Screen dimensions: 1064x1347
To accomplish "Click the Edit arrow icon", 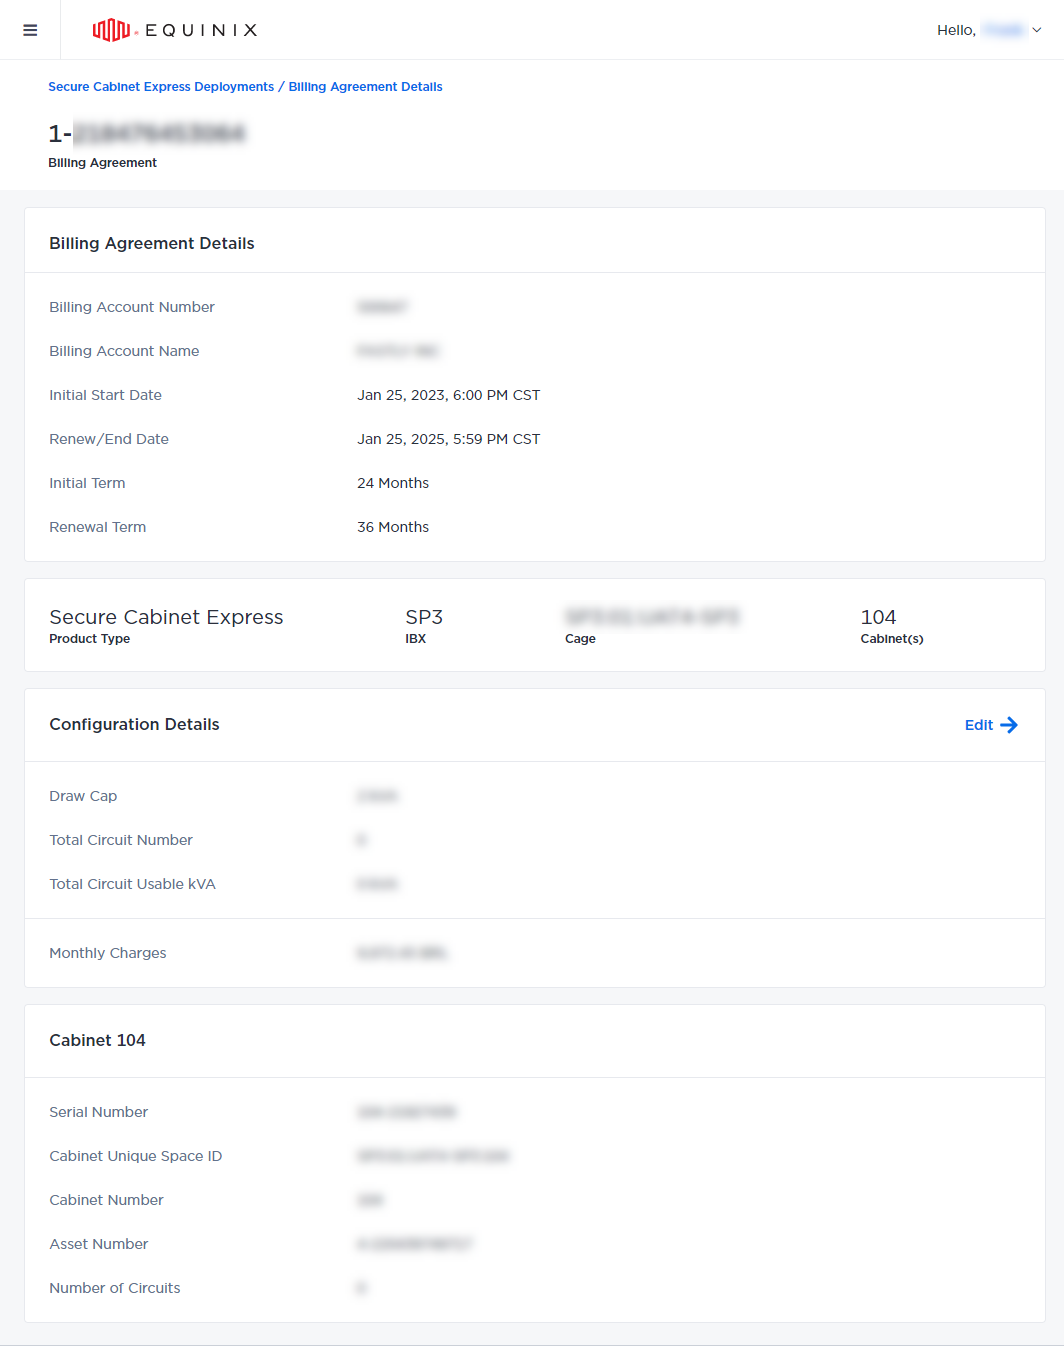I will [1009, 725].
